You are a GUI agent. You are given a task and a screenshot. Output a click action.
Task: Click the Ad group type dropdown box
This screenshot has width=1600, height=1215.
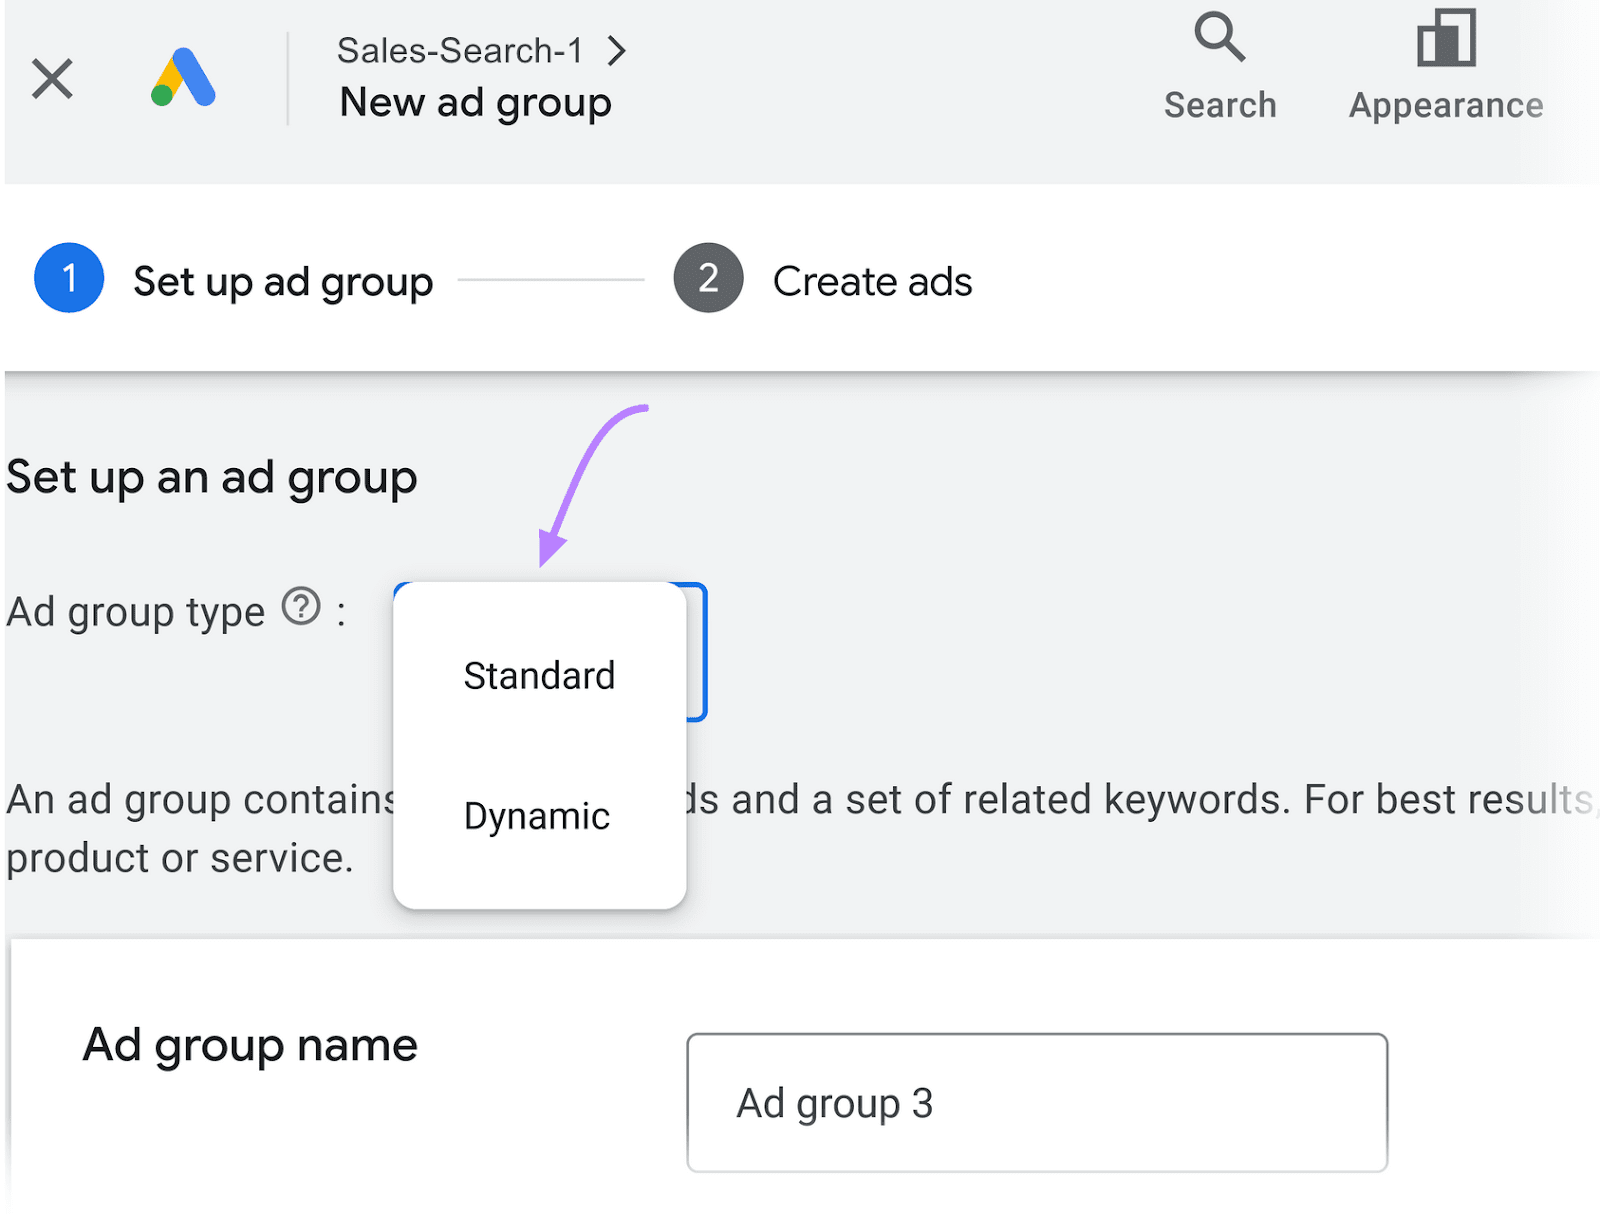click(697, 651)
